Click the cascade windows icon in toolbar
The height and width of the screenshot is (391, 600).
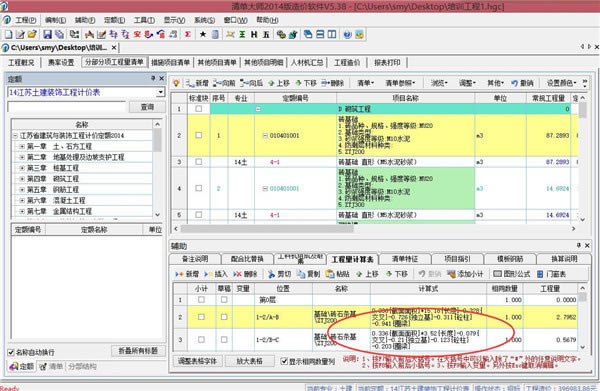(x=308, y=34)
